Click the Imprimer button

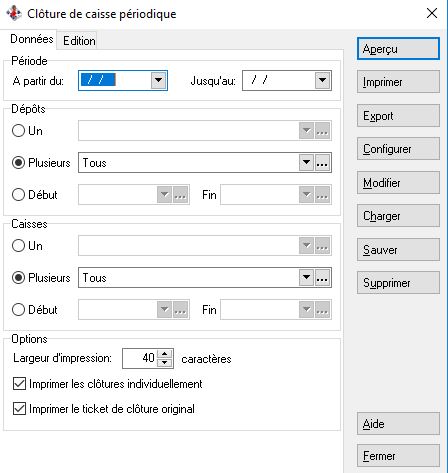pos(398,82)
